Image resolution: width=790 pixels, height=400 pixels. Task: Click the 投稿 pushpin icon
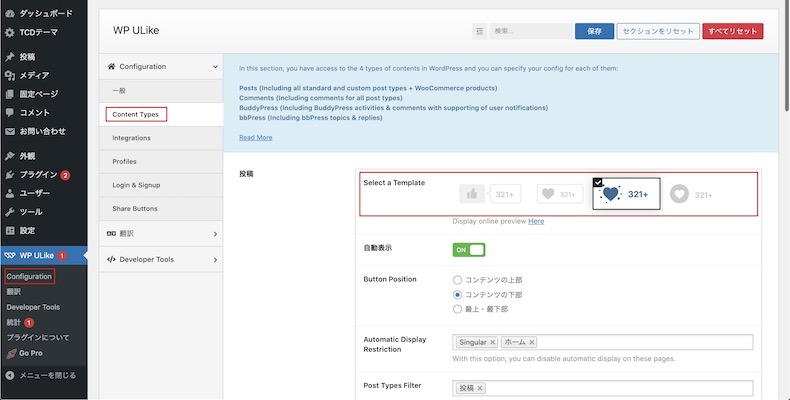(x=10, y=57)
